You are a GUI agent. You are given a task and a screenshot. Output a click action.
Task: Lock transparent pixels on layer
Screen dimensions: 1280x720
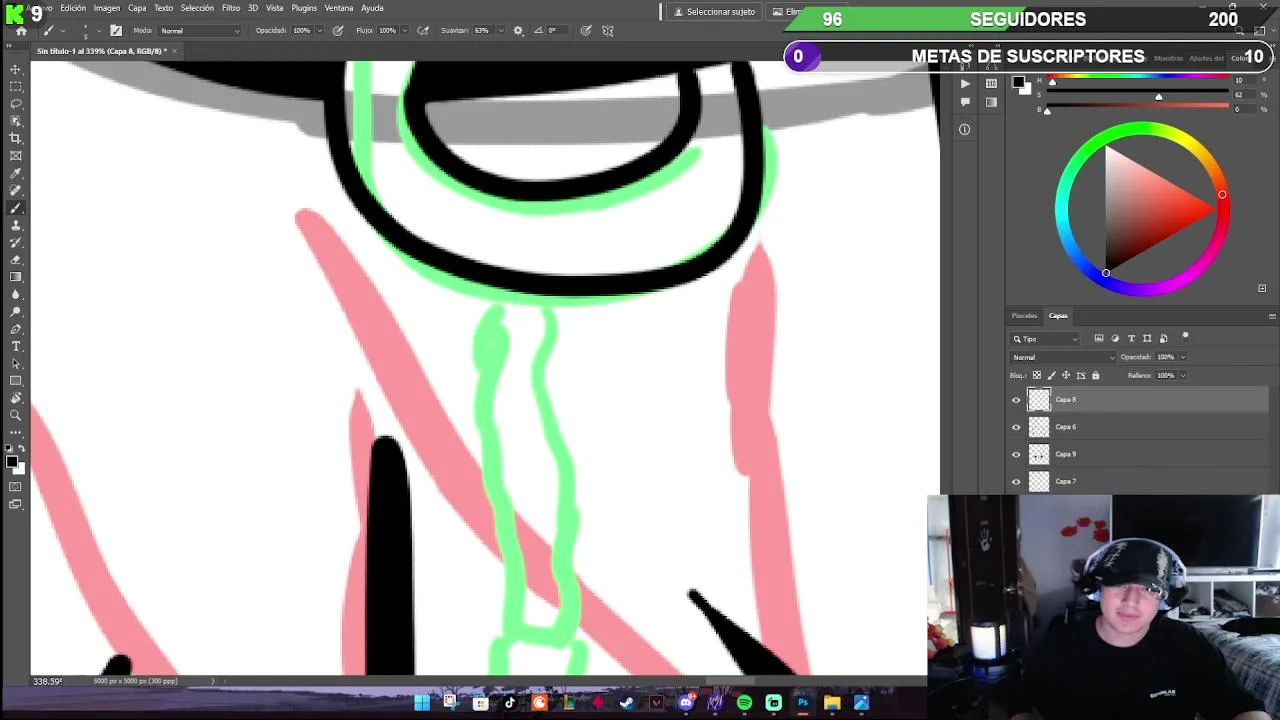(1036, 376)
